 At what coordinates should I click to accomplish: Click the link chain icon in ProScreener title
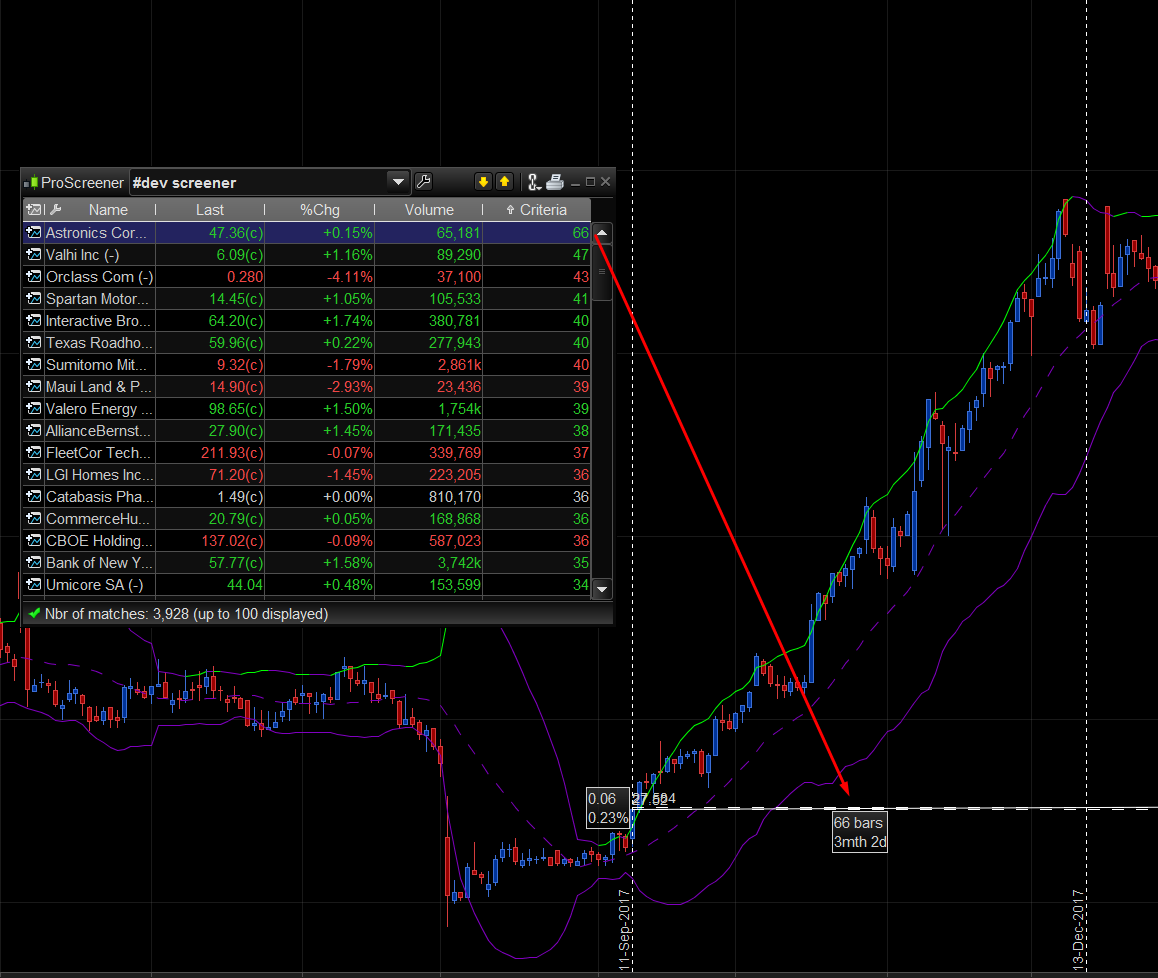point(534,182)
